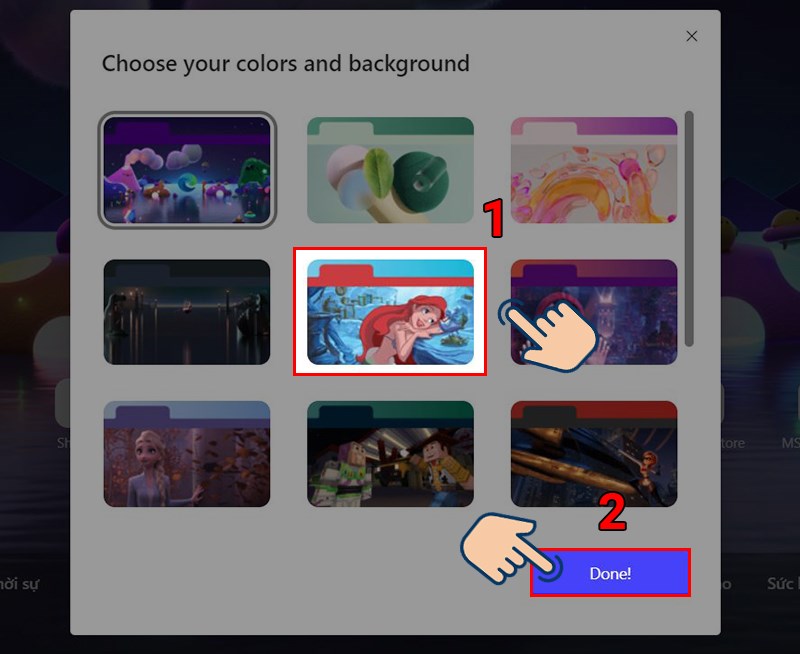Select the red-tabbed Incredibles theme thumbnail
Screen dimensions: 800x654
[x=594, y=454]
